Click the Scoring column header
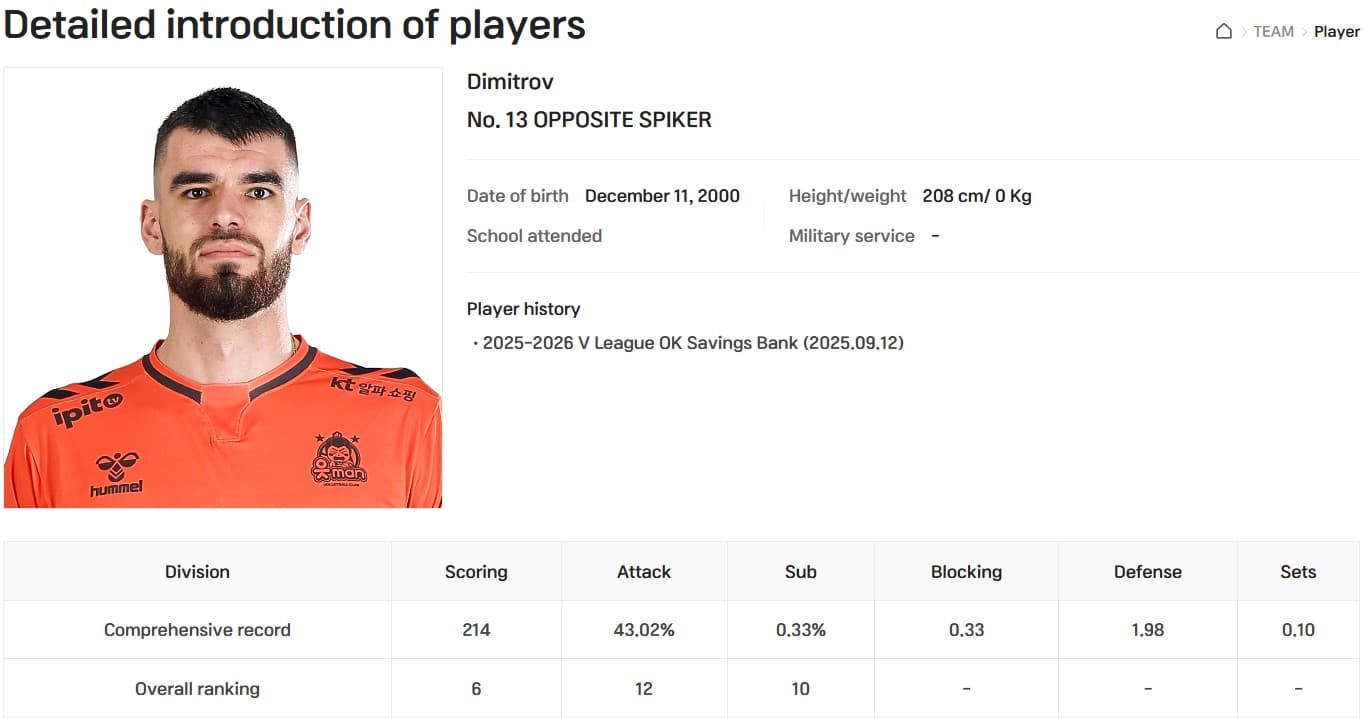This screenshot has height=718, width=1364. click(476, 572)
